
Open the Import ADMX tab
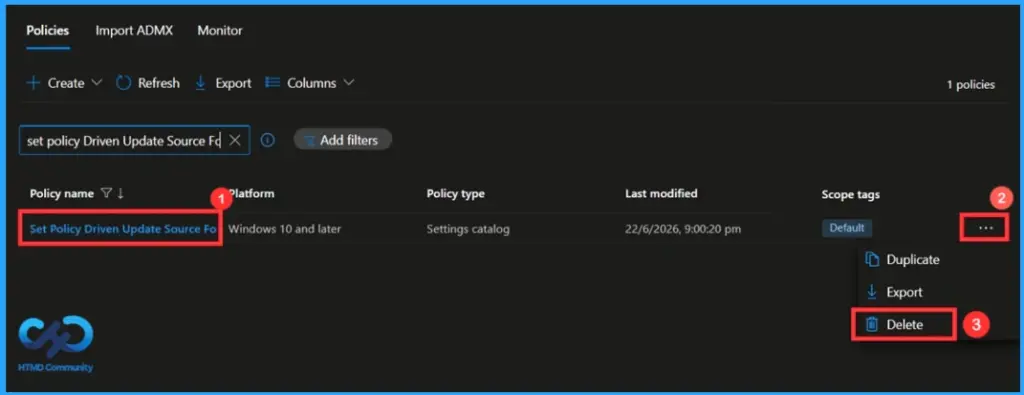click(x=134, y=31)
